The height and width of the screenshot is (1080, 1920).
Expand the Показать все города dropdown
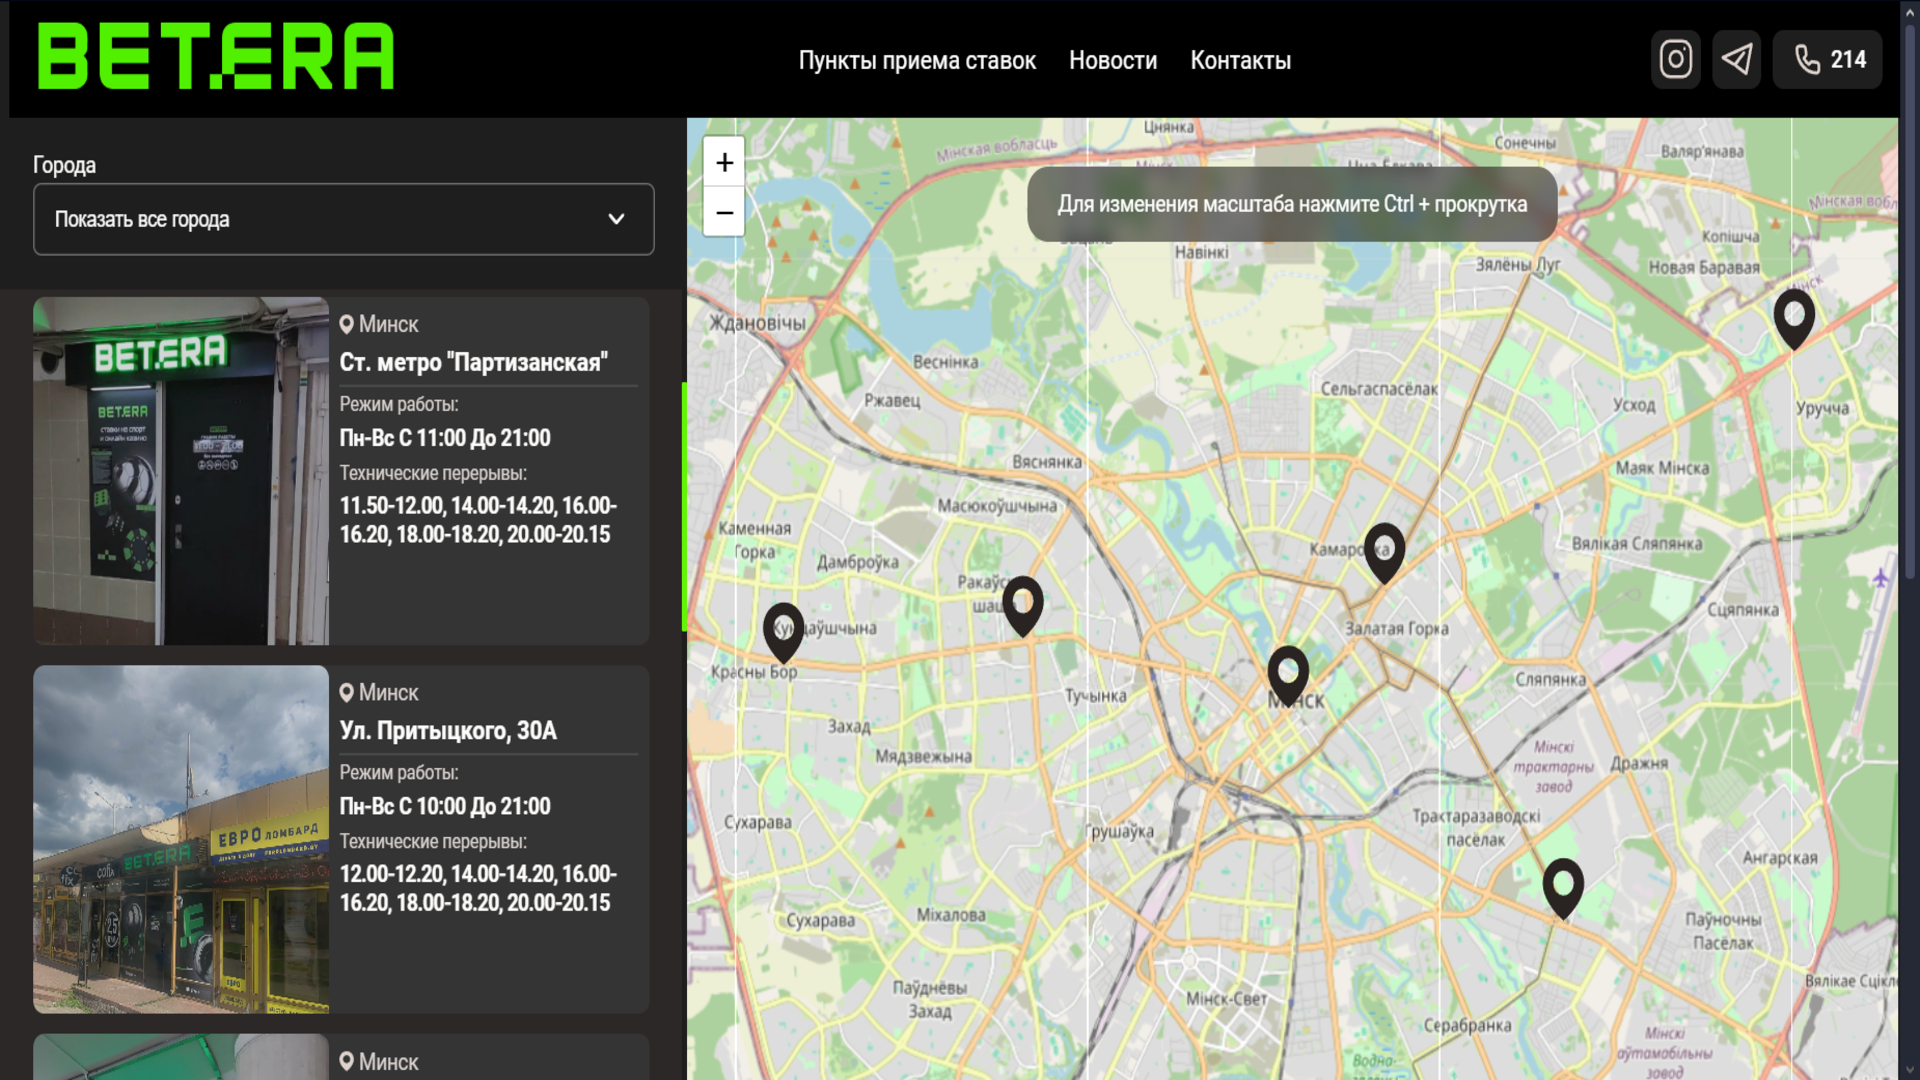(x=344, y=219)
